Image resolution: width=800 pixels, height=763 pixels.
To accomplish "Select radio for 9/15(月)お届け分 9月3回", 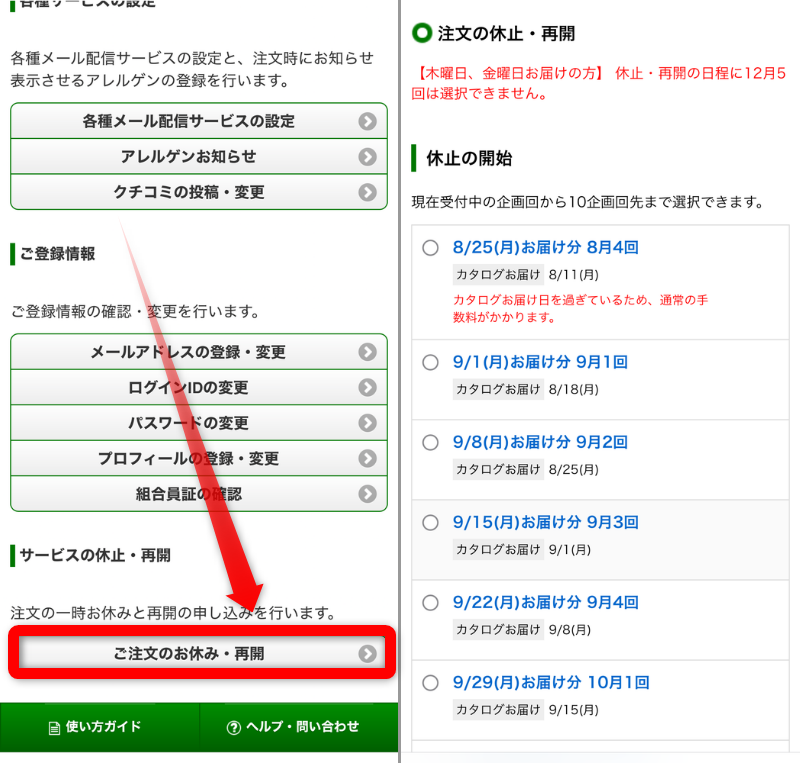I will tap(430, 523).
